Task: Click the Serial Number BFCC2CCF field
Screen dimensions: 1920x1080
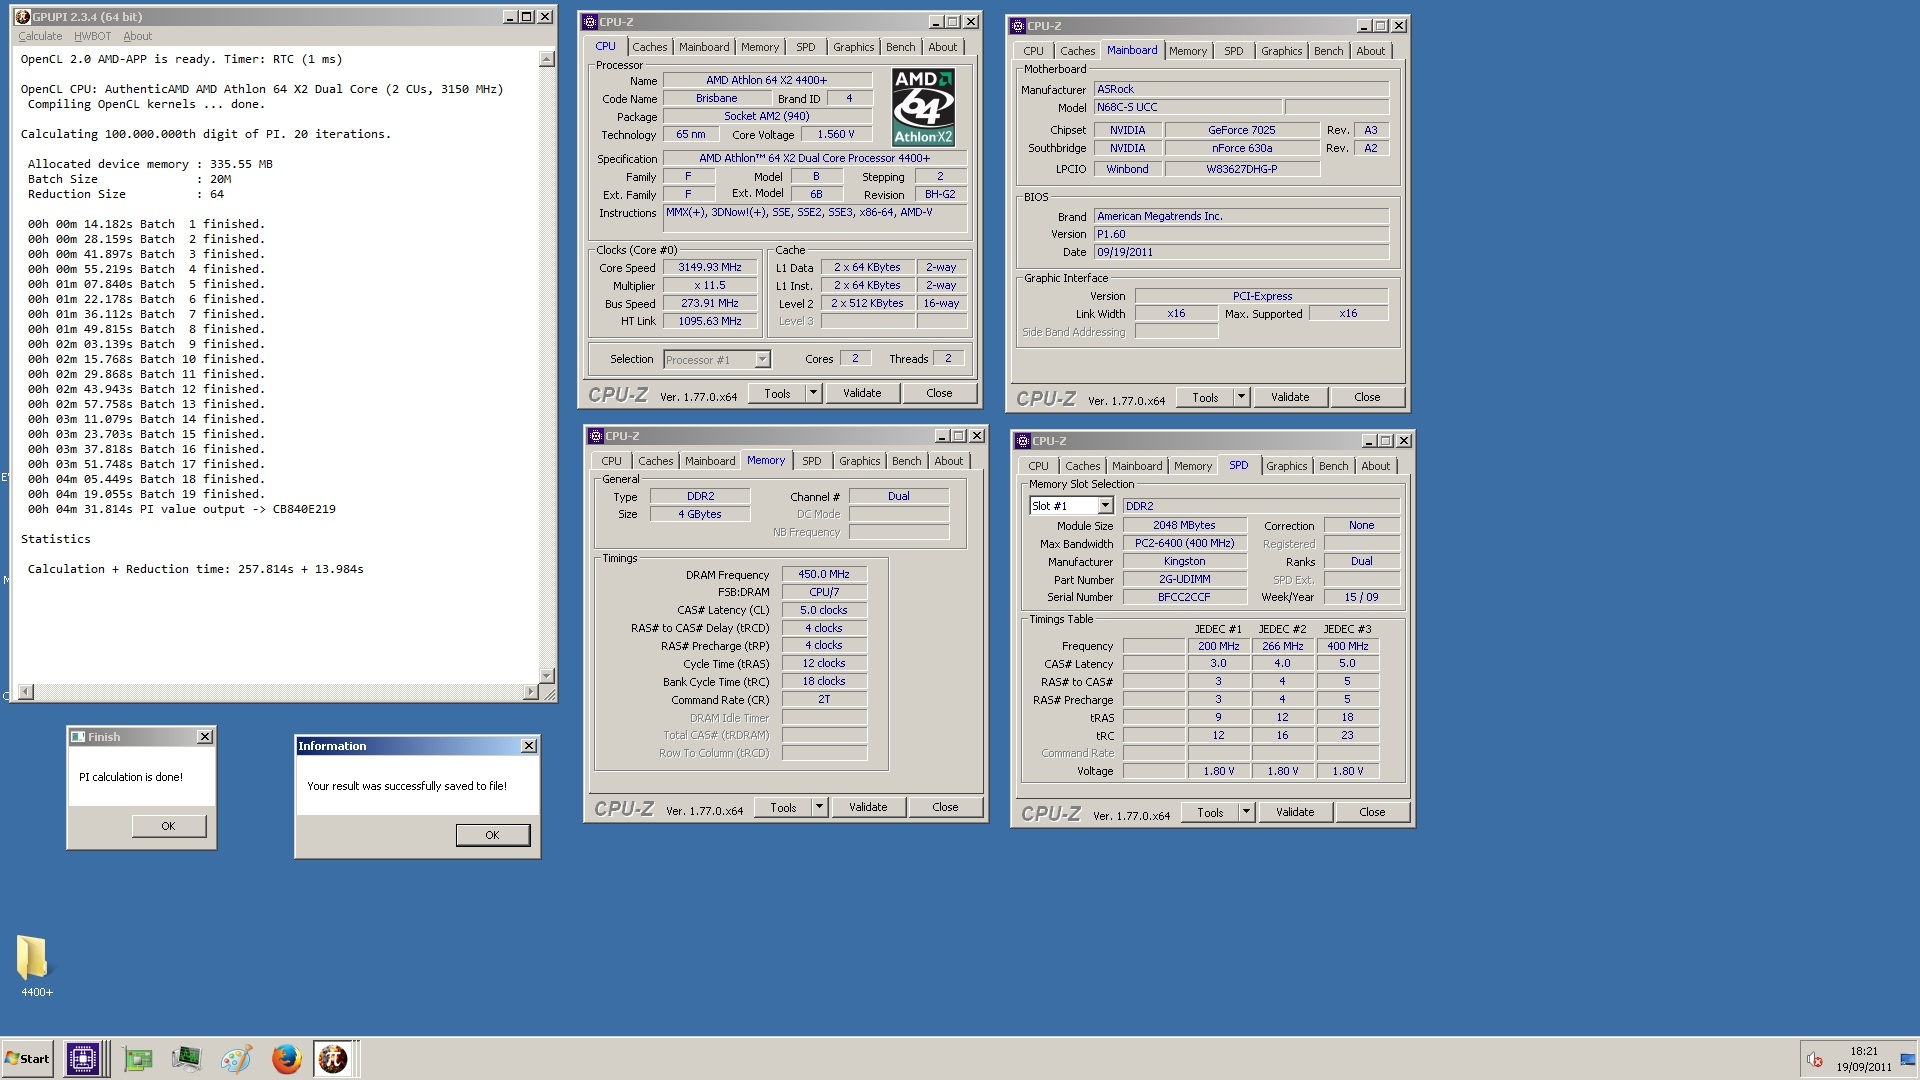Action: [1184, 597]
